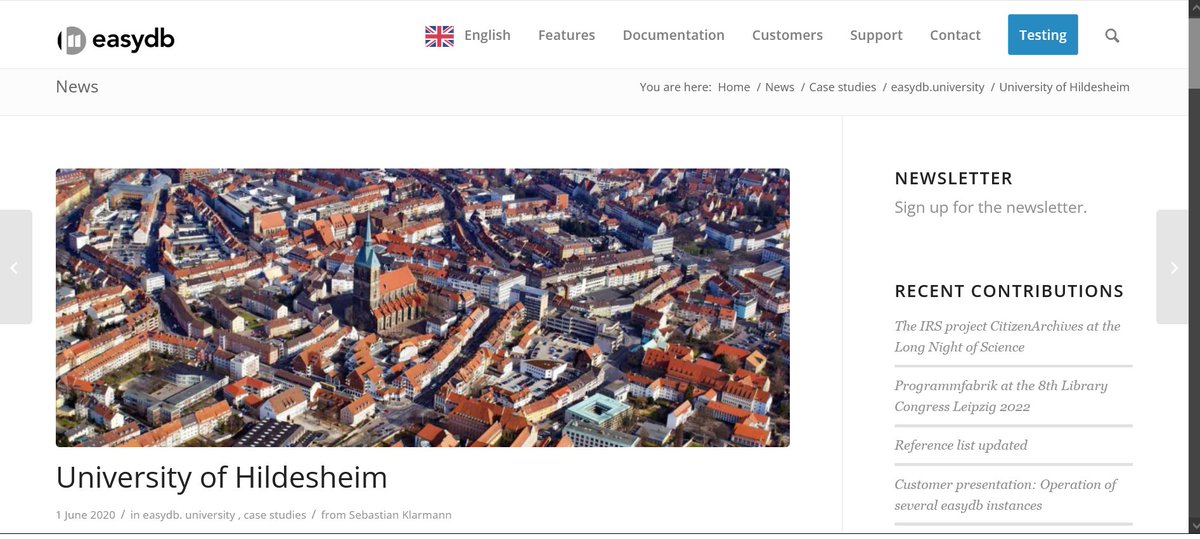1200x539 pixels.
Task: Go to previous post arrow
Action: click(x=15, y=267)
